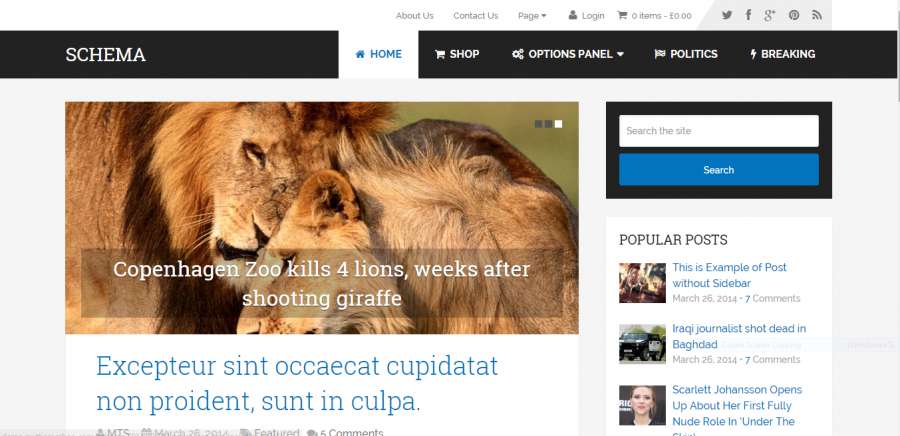Expand the Options Panel dropdown menu
Image resolution: width=900 pixels, height=436 pixels.
568,54
